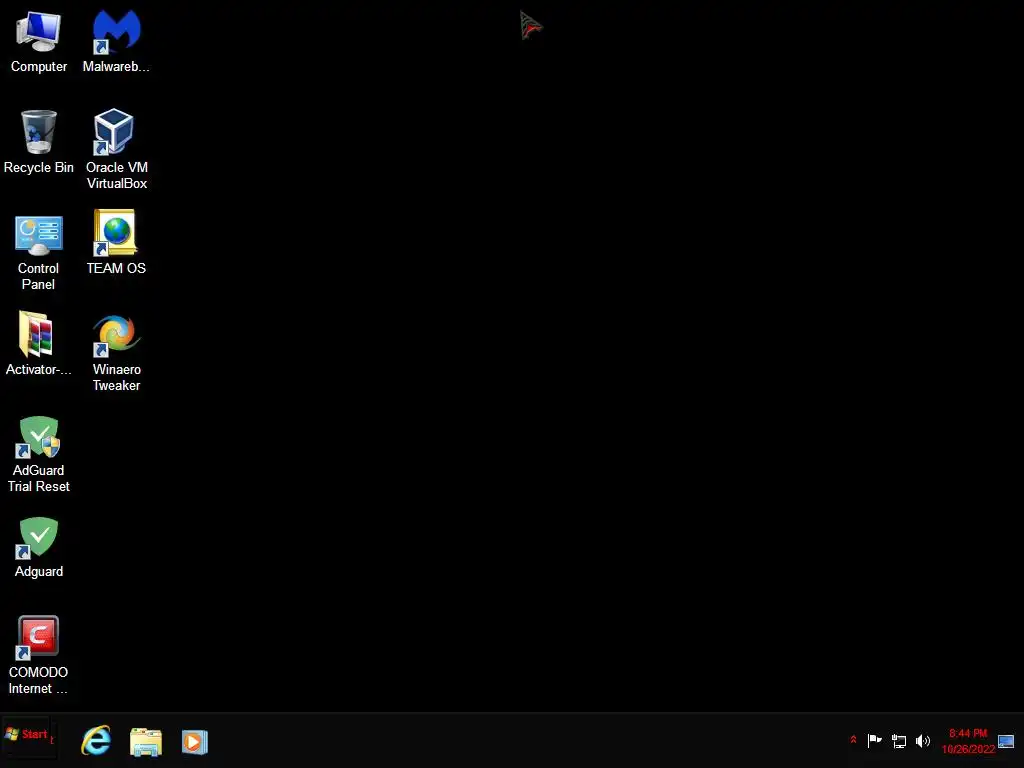This screenshot has width=1024, height=768.
Task: Select the Recycle Bin icon
Action: pos(39,142)
